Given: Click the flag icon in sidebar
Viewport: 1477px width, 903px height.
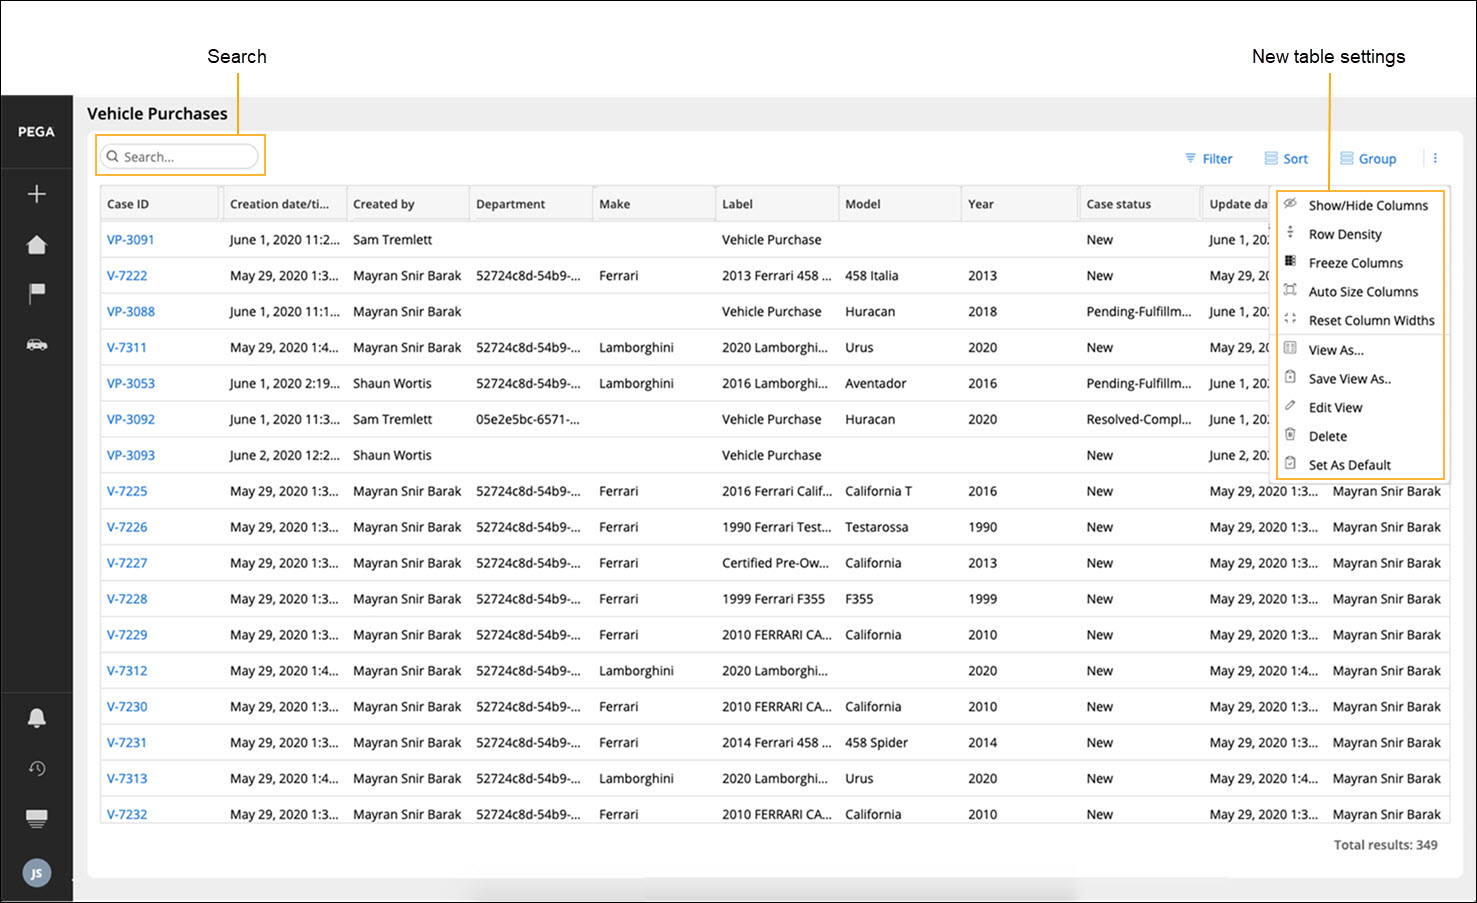Looking at the screenshot, I should tap(37, 293).
